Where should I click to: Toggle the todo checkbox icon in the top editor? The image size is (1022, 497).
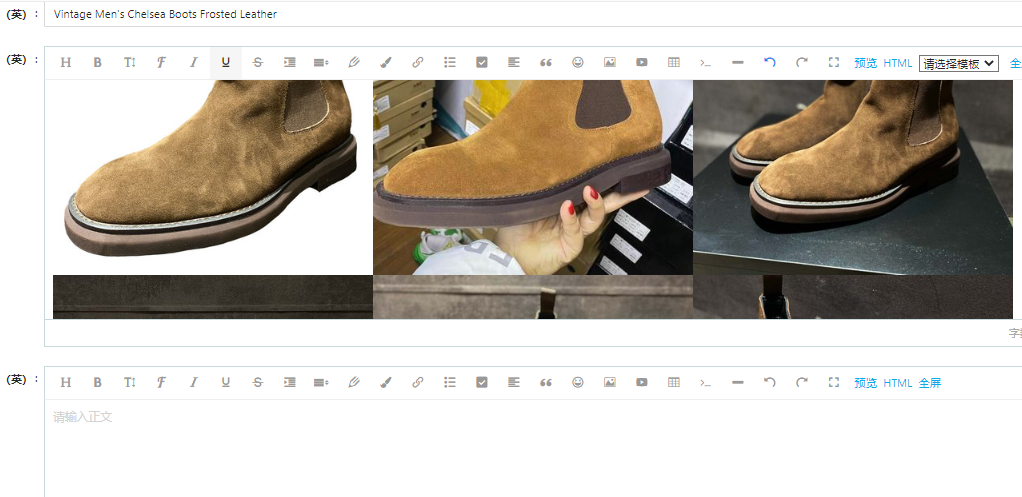click(481, 62)
